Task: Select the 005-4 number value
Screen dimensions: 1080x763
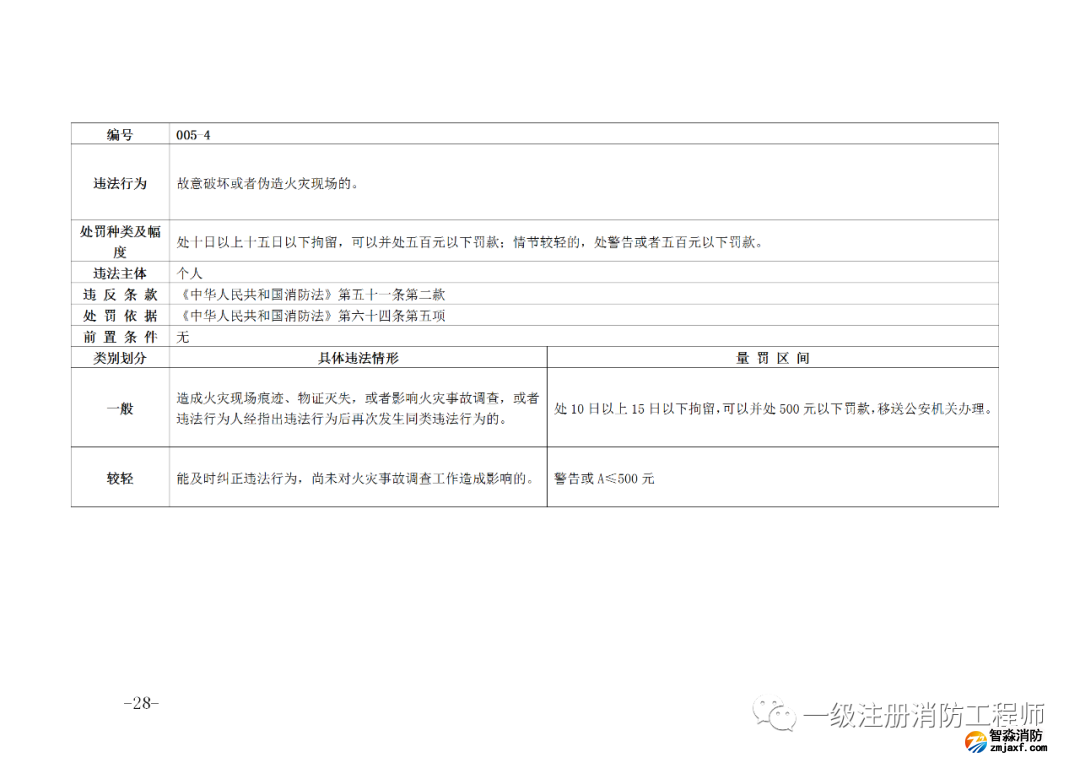Action: coord(193,134)
